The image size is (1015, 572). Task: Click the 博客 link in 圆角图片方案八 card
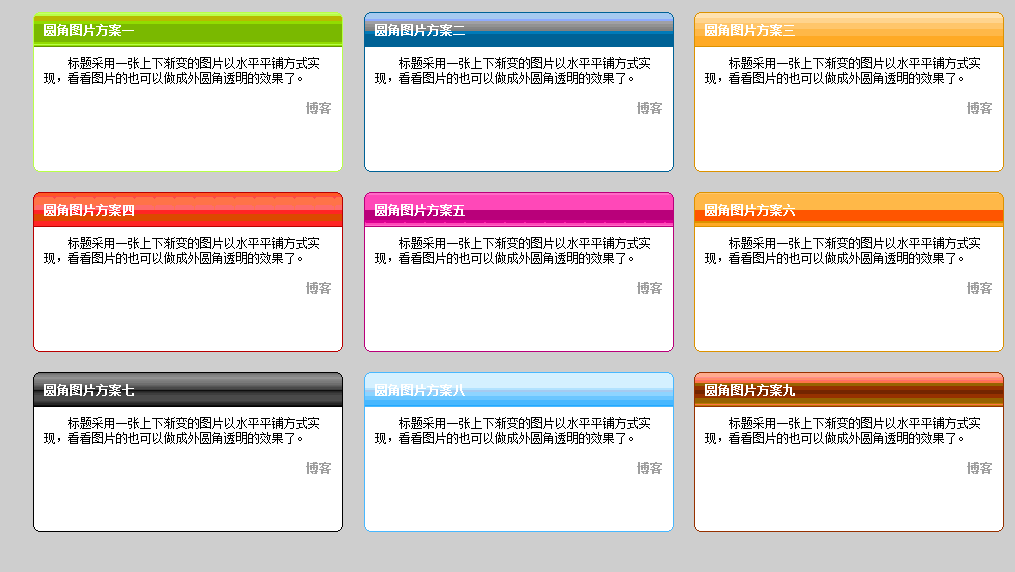click(649, 468)
